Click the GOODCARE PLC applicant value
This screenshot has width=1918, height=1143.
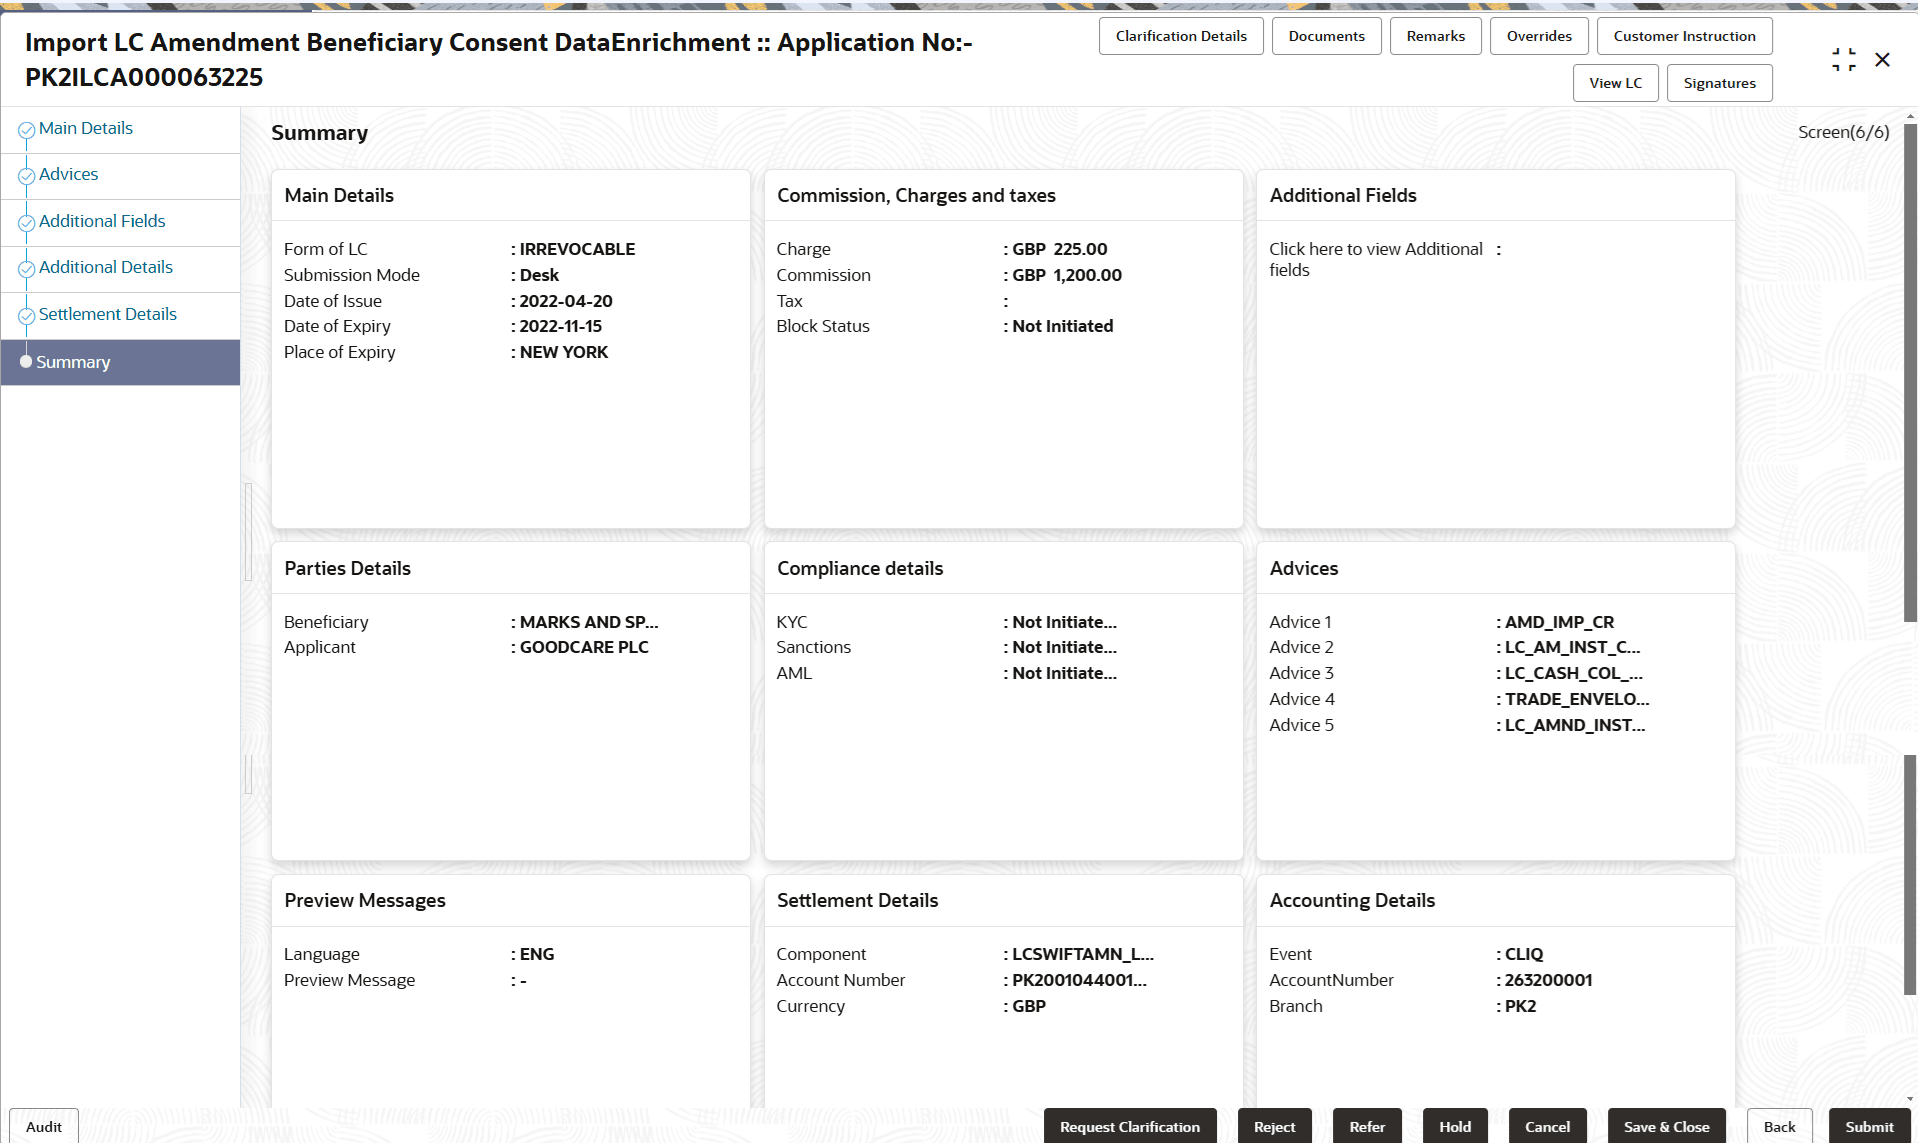point(584,647)
